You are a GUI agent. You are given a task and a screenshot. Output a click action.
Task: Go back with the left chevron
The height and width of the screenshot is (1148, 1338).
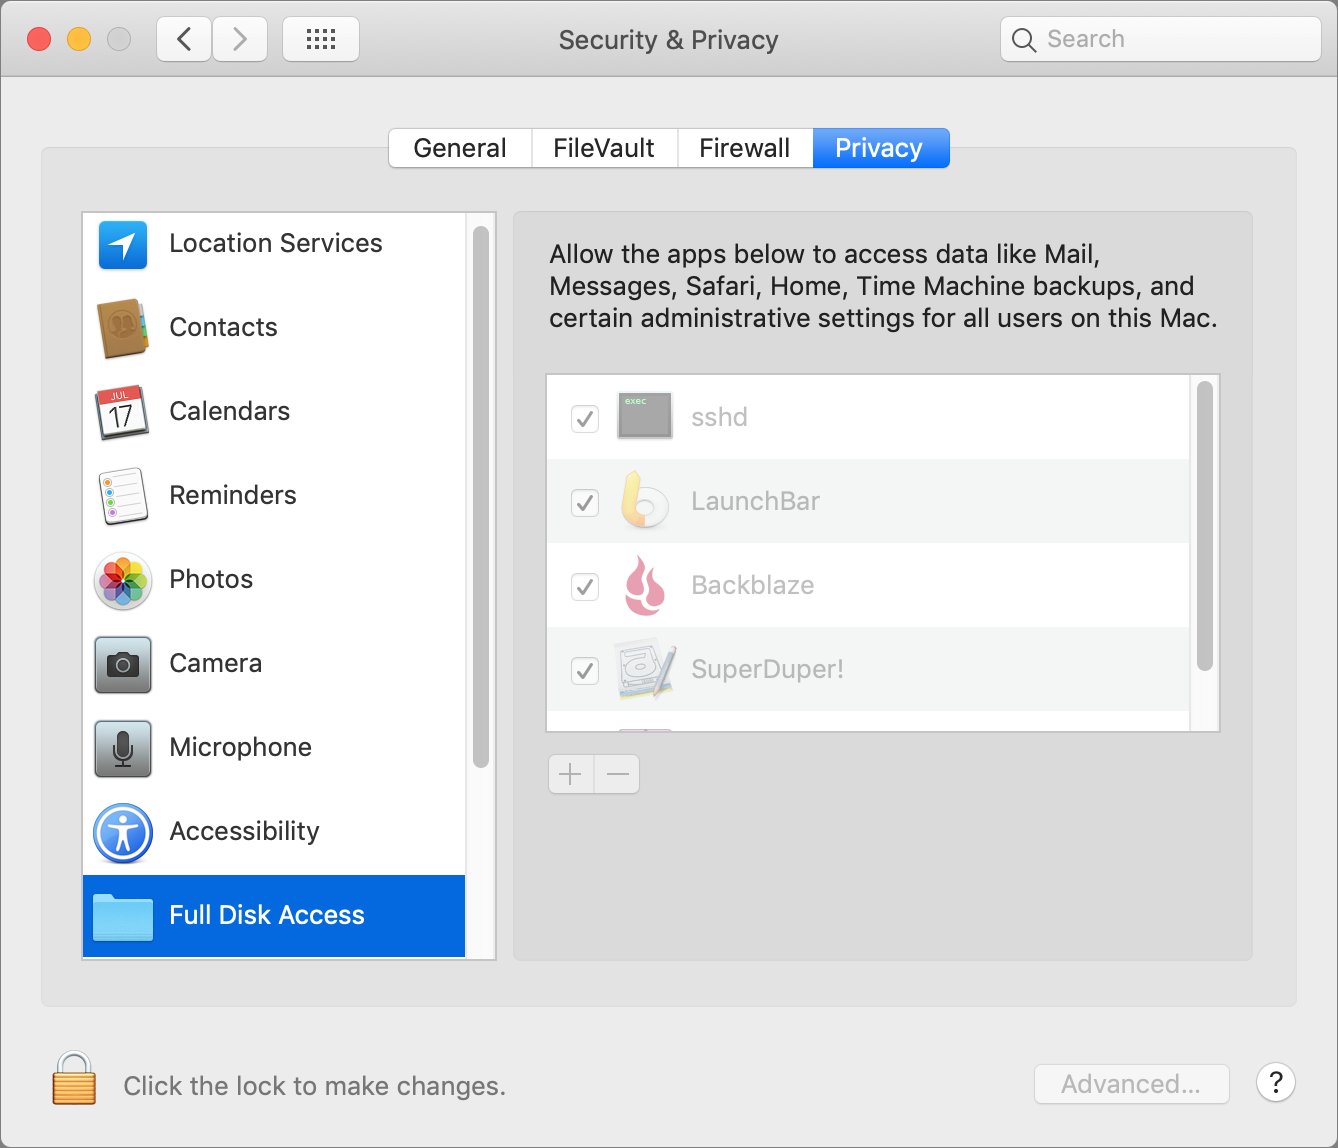click(184, 40)
